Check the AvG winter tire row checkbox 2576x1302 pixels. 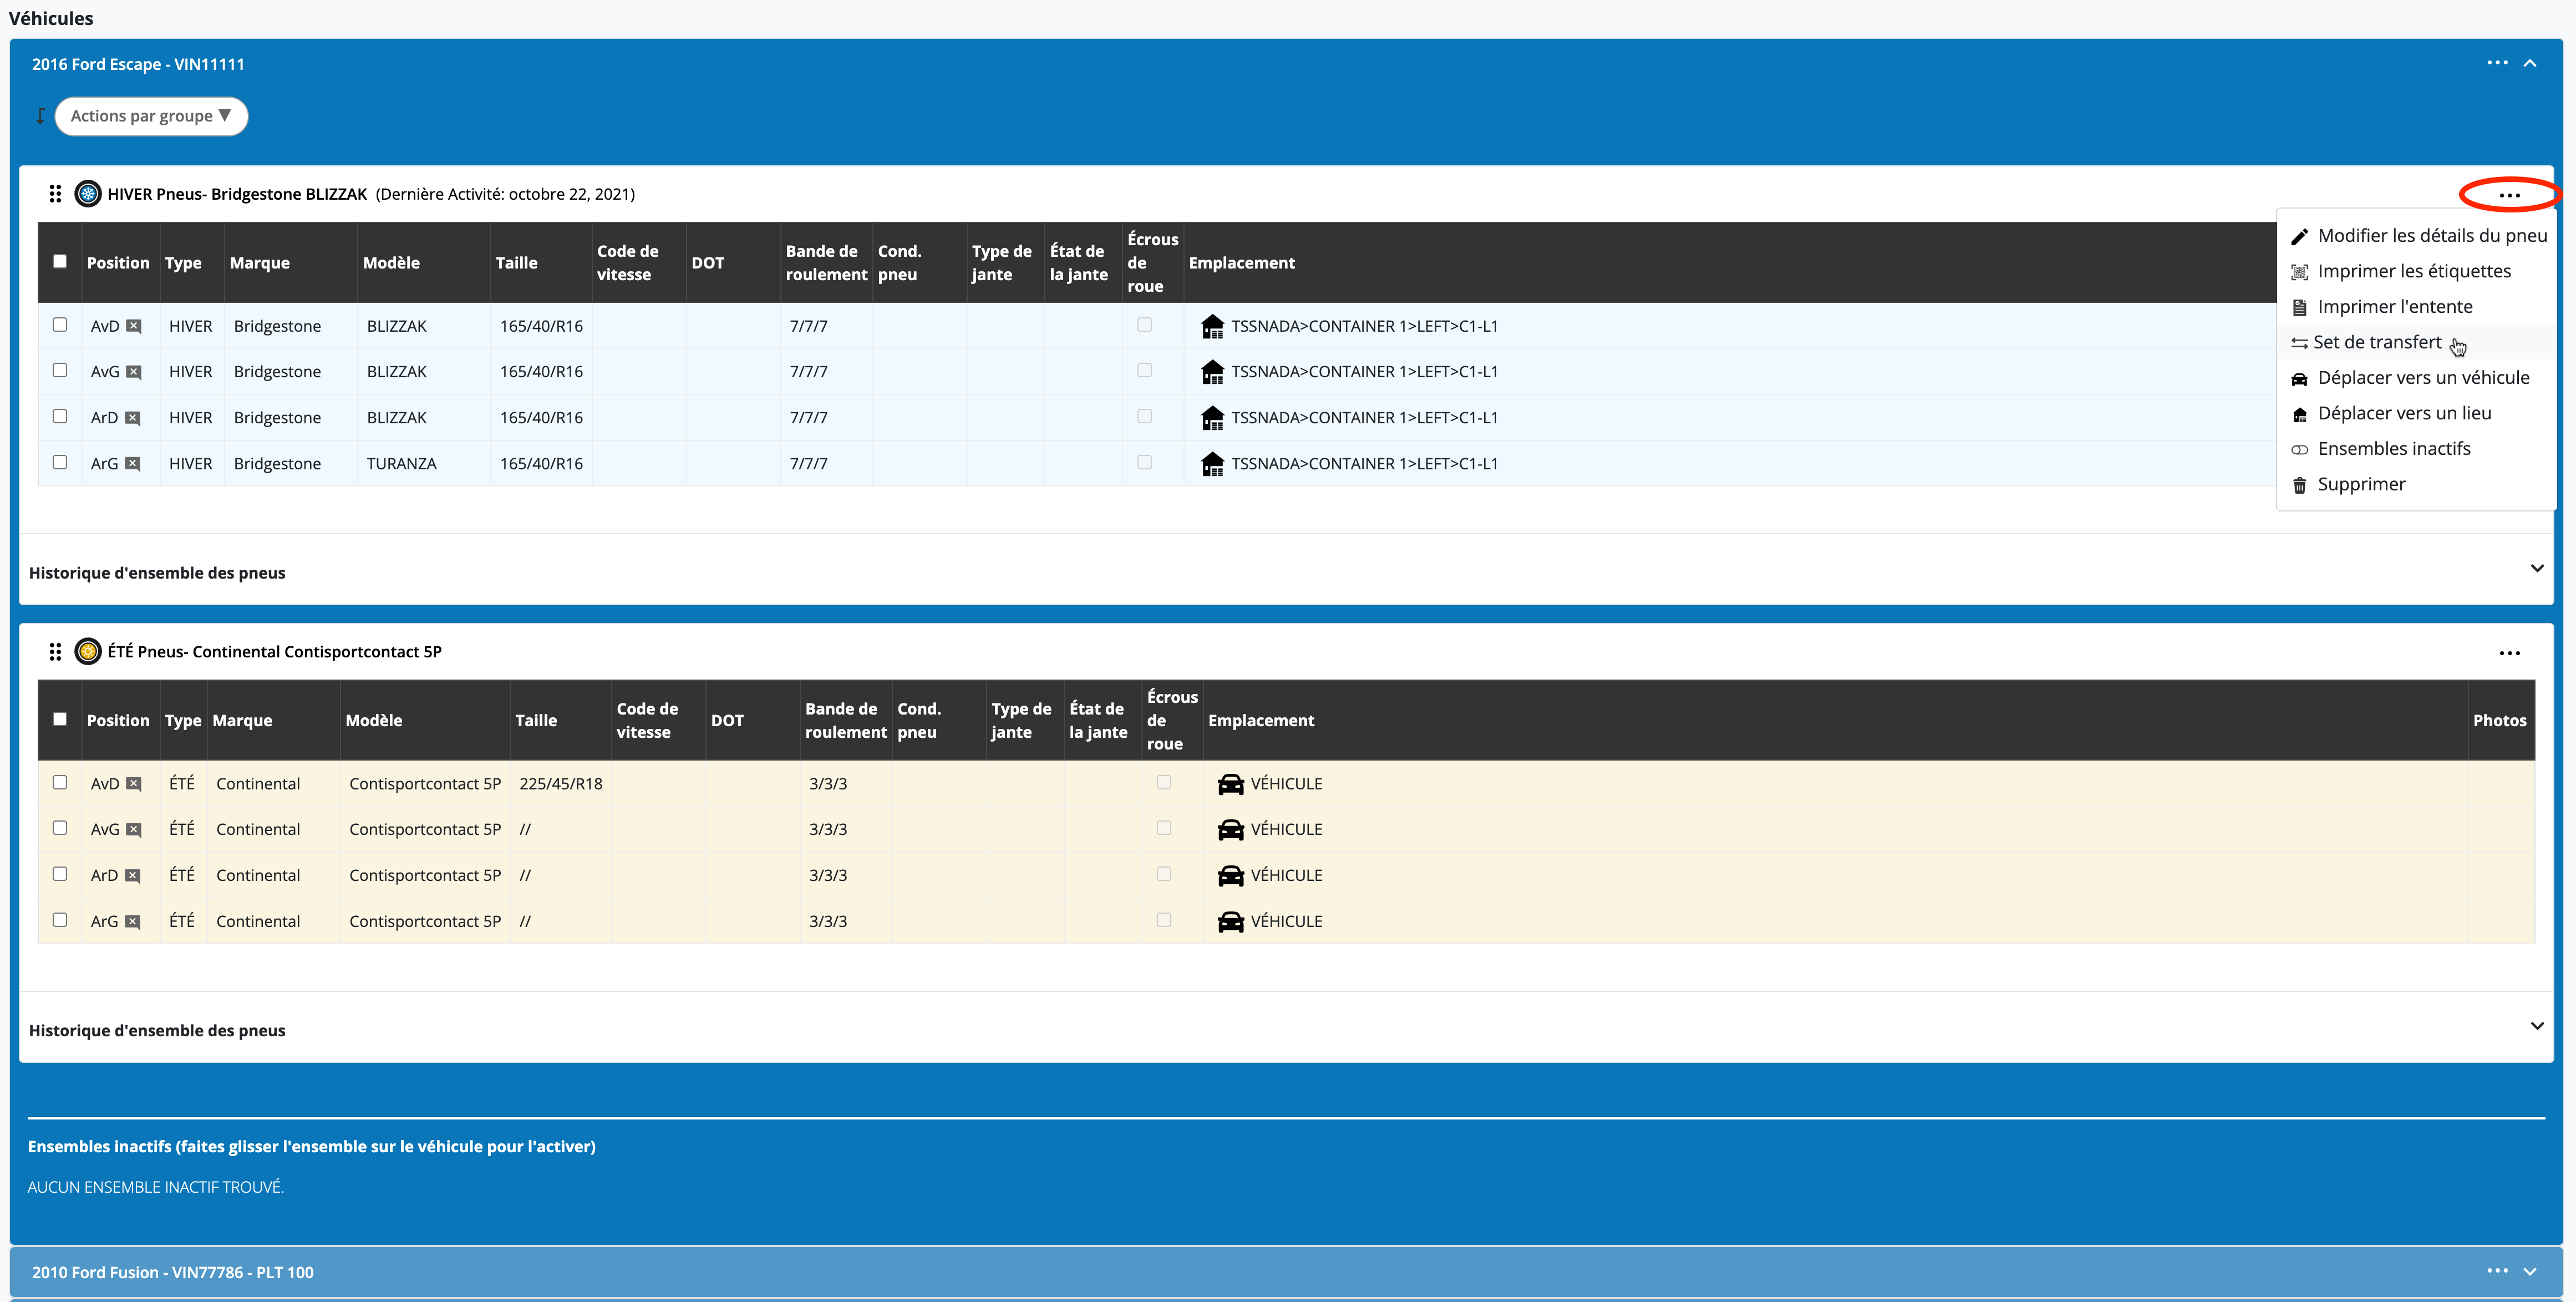[x=60, y=370]
